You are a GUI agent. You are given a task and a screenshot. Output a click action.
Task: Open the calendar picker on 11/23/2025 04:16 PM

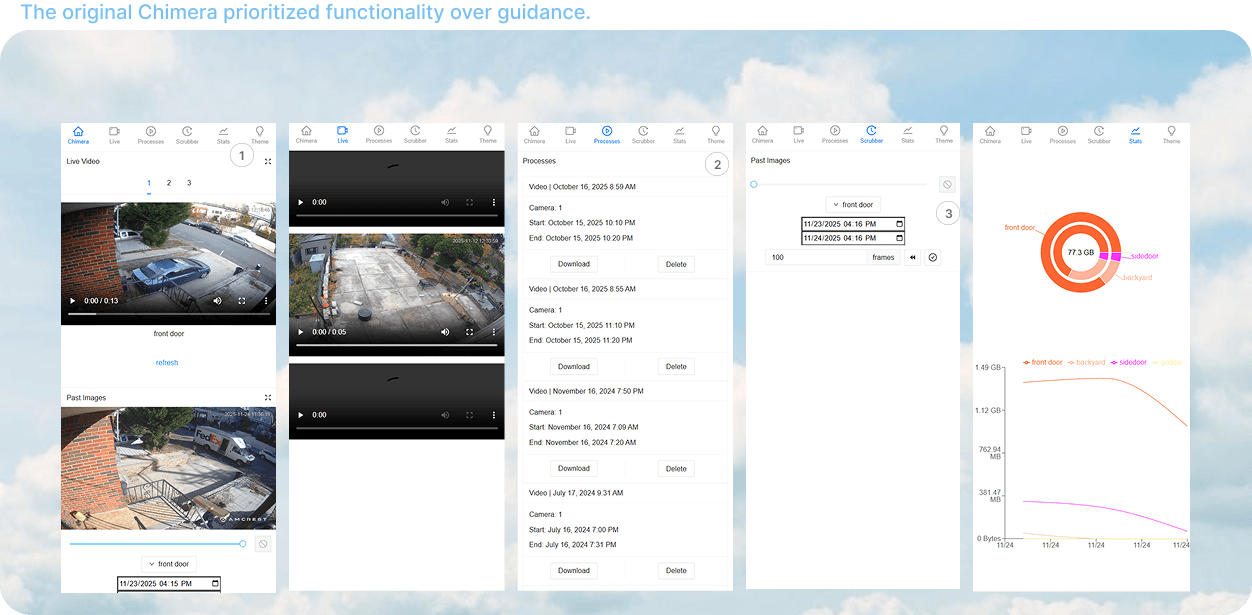899,224
